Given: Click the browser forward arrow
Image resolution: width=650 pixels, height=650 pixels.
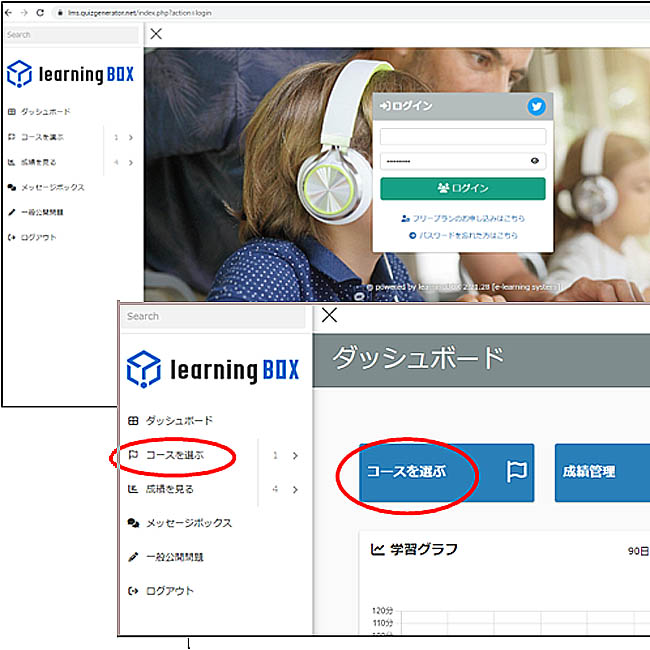Looking at the screenshot, I should coord(24,13).
